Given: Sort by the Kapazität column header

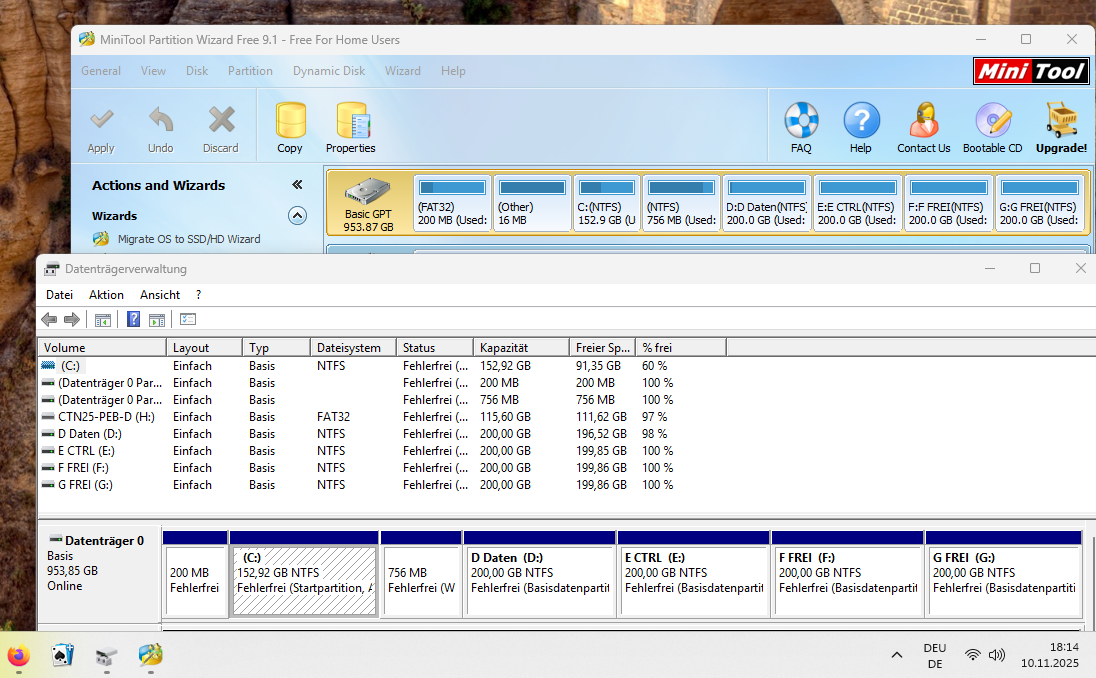Looking at the screenshot, I should (521, 347).
